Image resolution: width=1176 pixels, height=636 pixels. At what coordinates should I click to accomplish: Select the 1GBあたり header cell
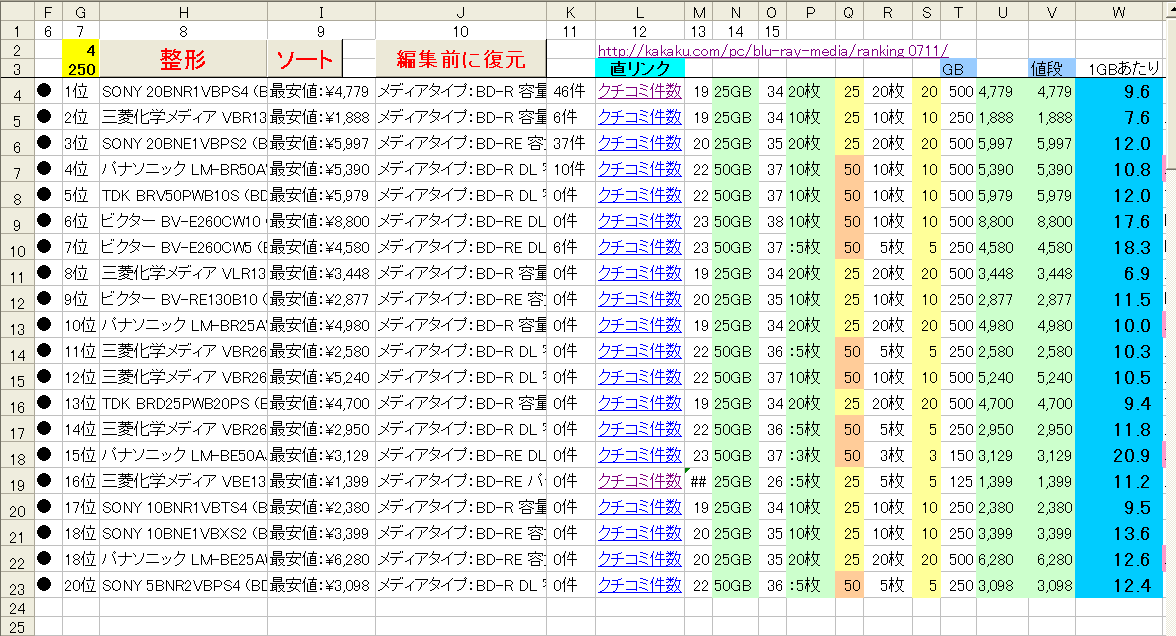pyautogui.click(x=1118, y=68)
